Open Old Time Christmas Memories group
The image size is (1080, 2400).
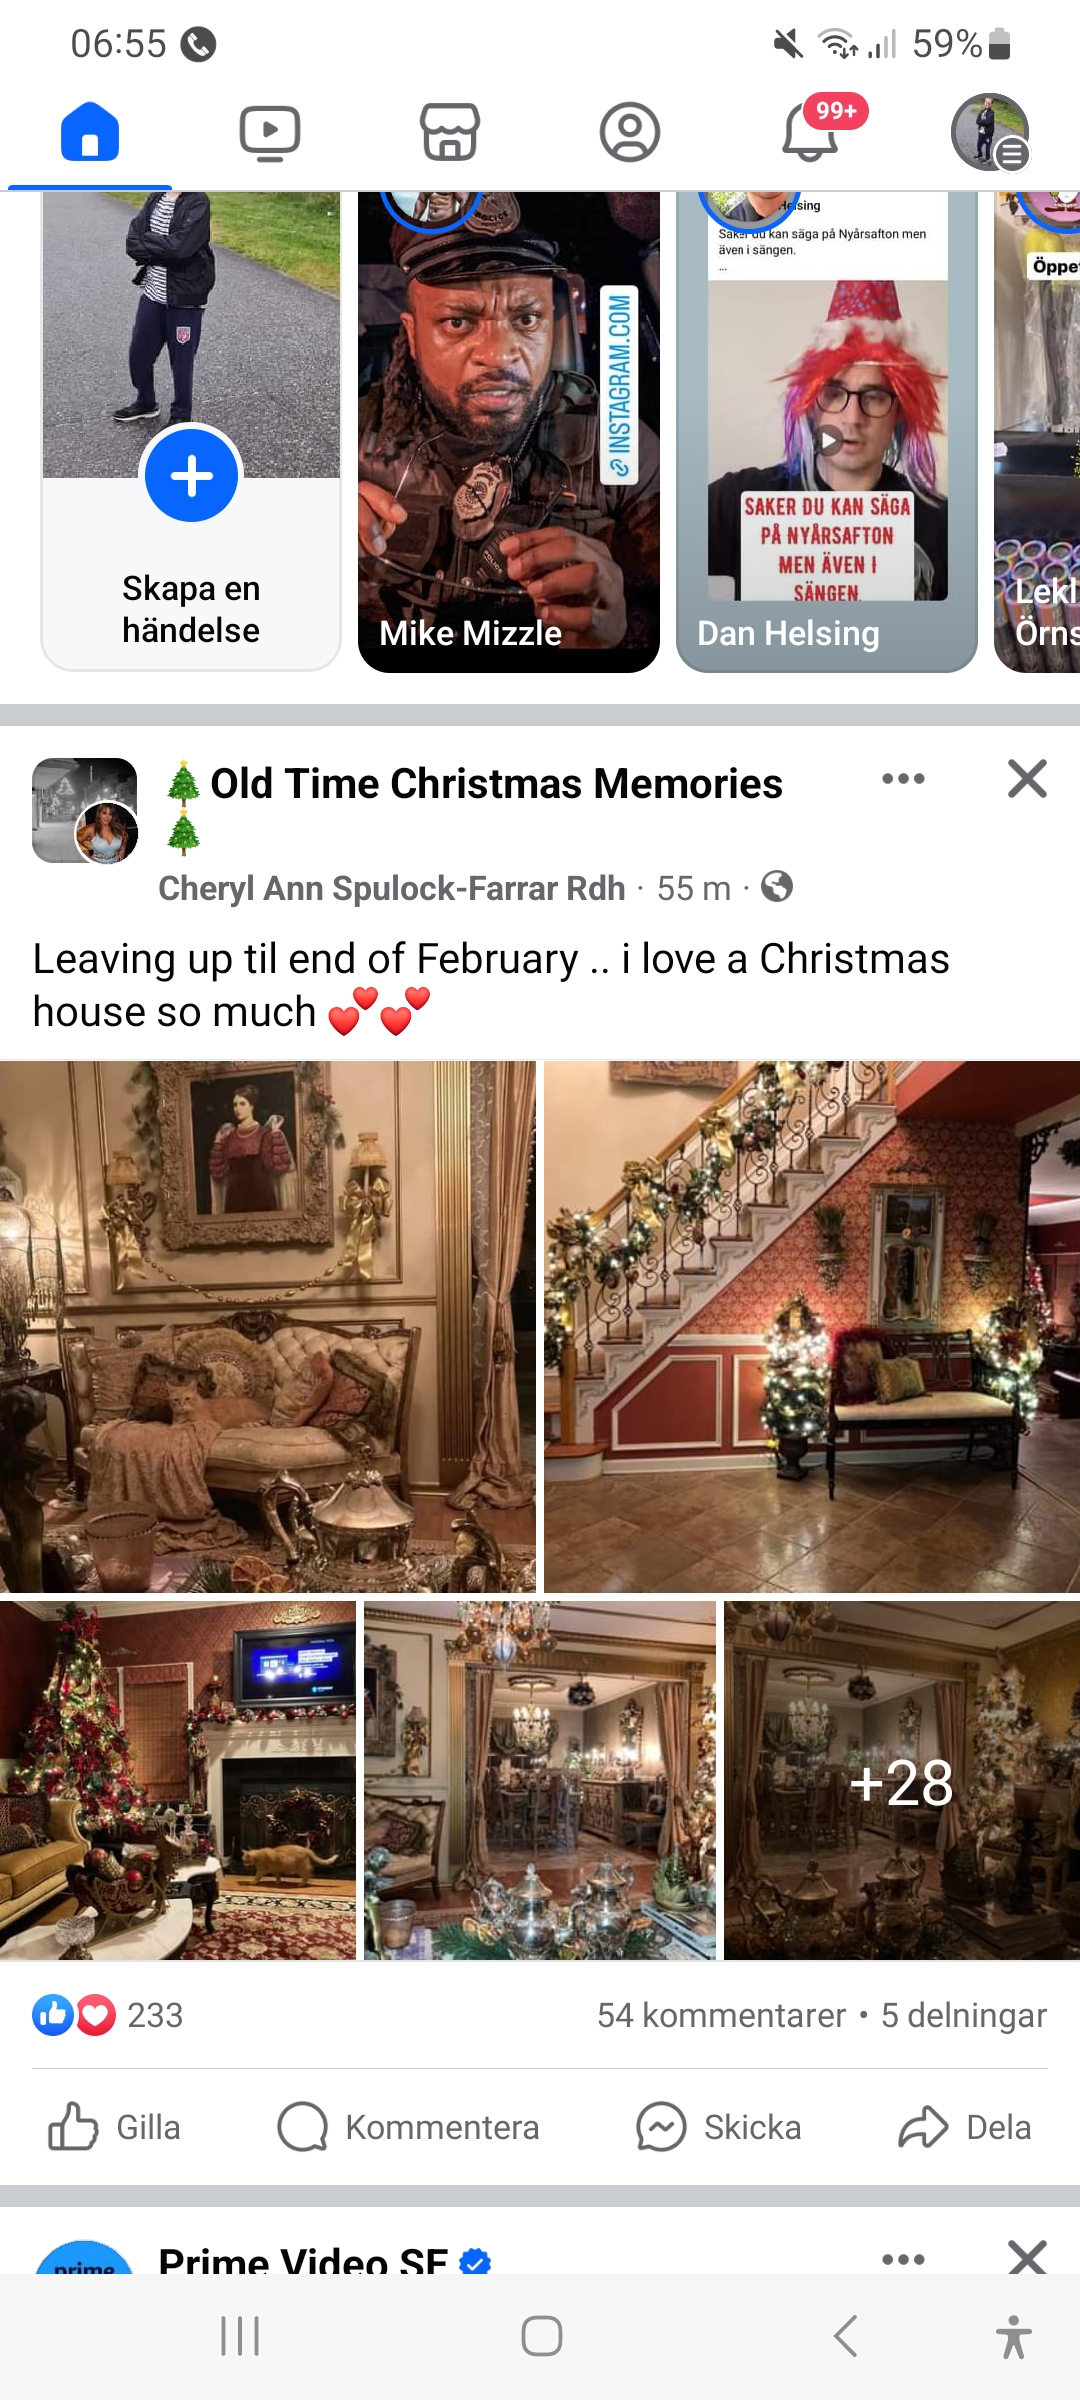click(x=496, y=784)
